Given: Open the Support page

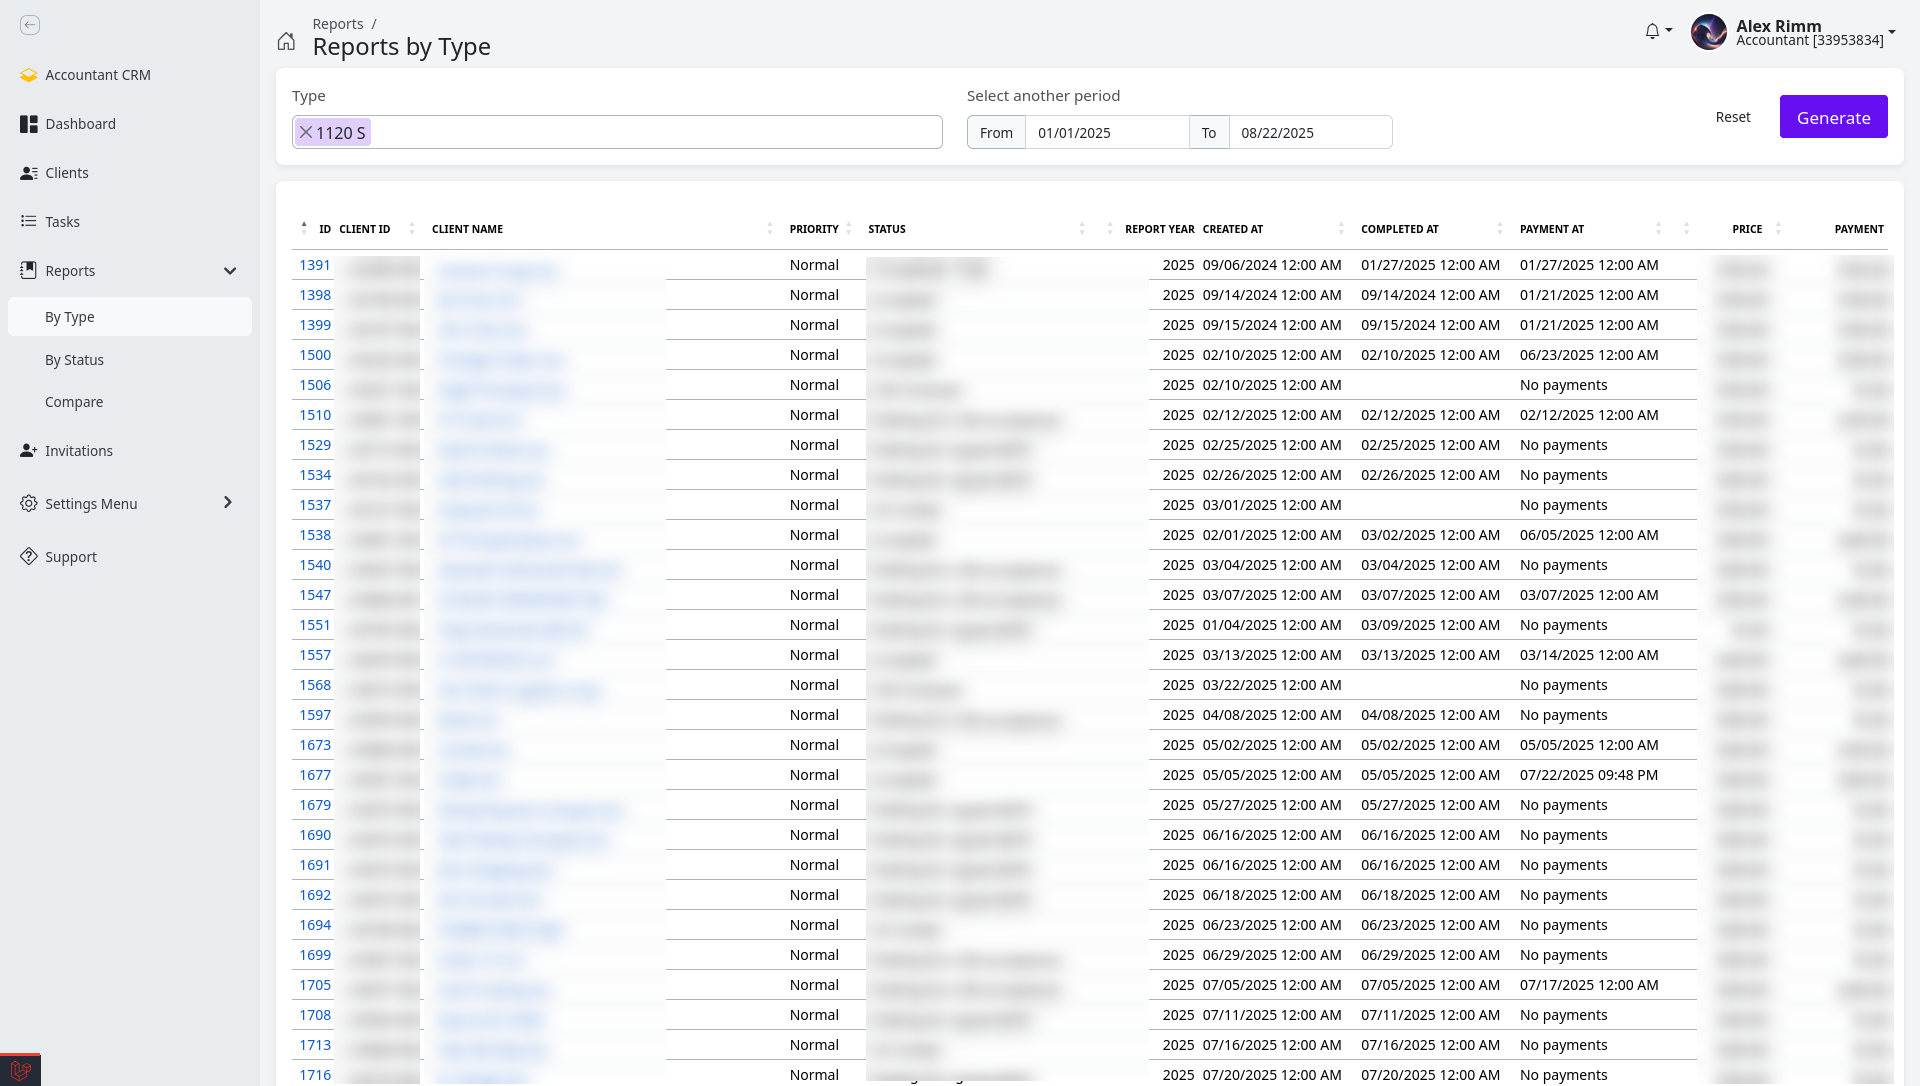Looking at the screenshot, I should [70, 557].
